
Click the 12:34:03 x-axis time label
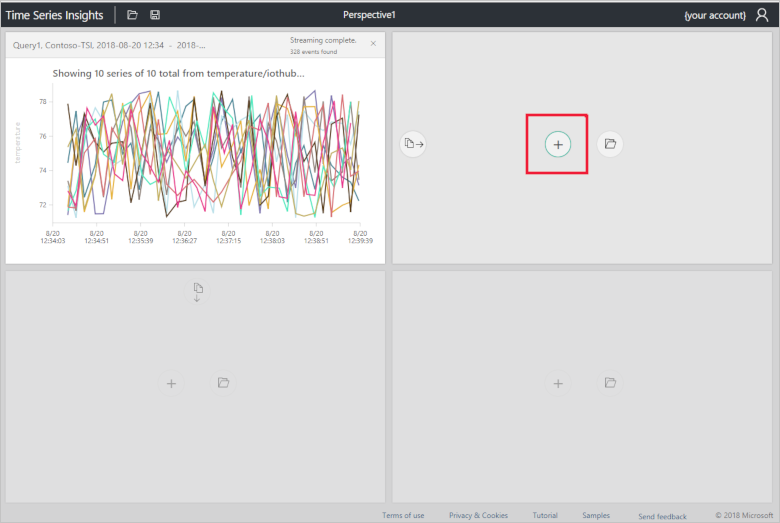tap(53, 241)
